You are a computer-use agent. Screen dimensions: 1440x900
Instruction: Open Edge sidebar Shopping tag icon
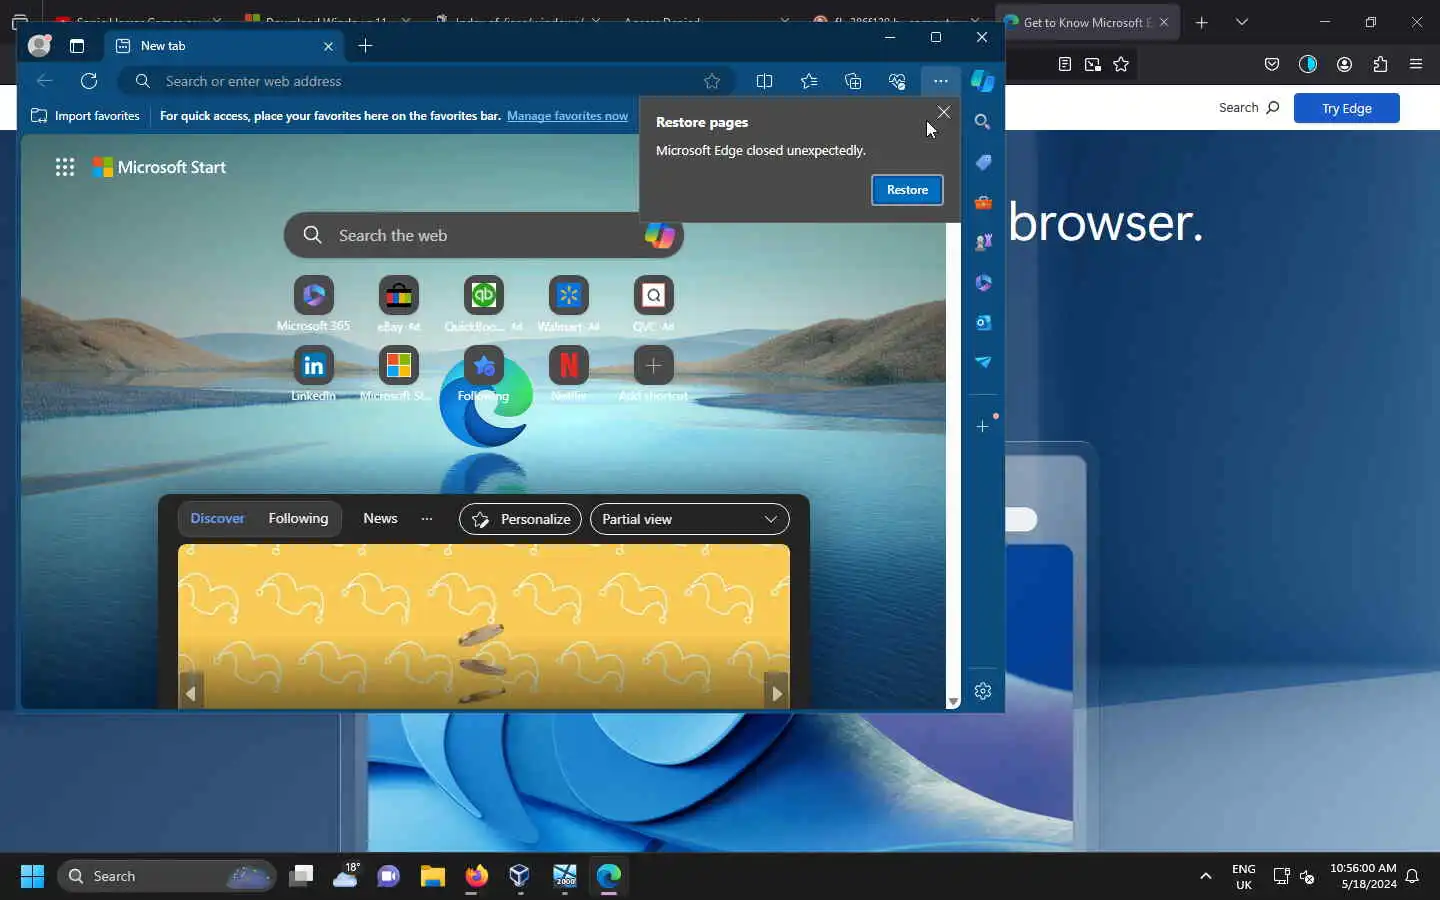983,162
